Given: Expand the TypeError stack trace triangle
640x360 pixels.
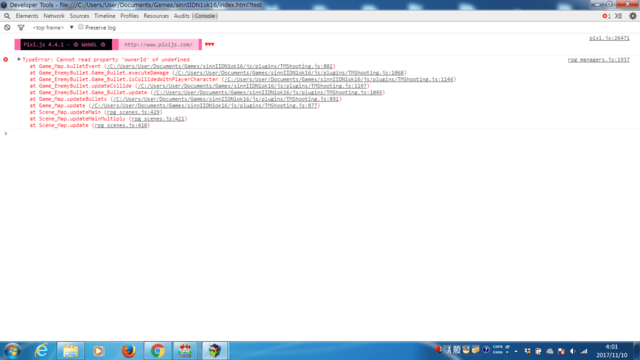Looking at the screenshot, I should tap(19, 59).
